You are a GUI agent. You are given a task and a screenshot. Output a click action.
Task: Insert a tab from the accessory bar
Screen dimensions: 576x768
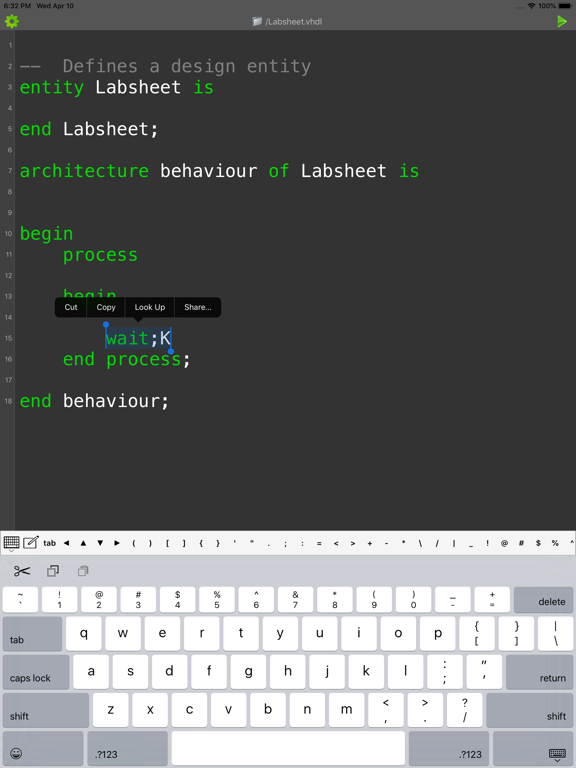tap(49, 543)
